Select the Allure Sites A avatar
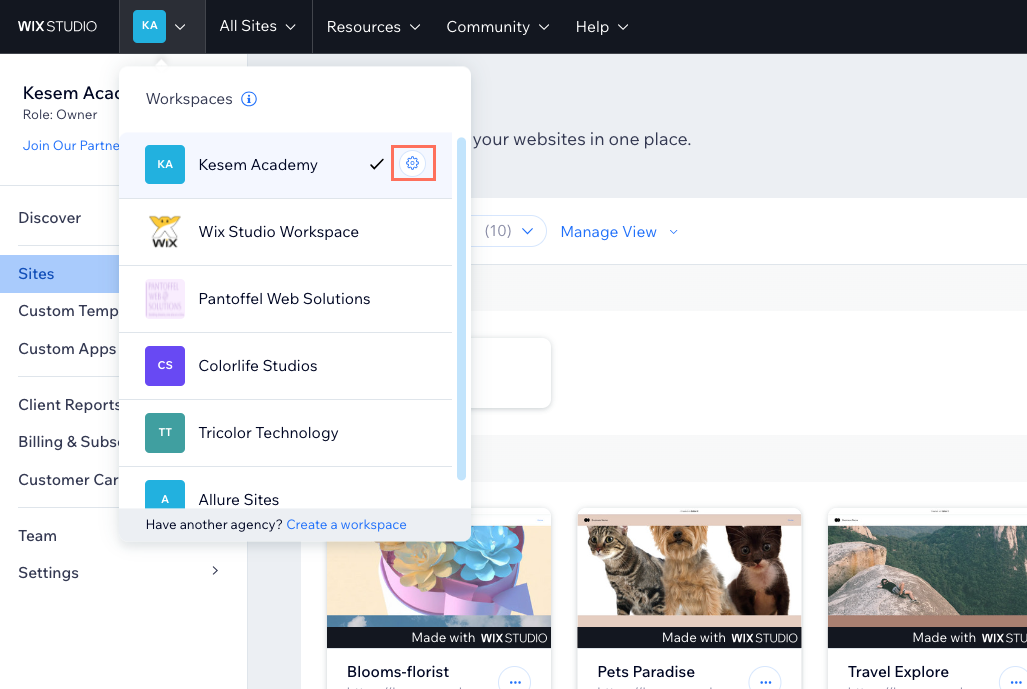Viewport: 1027px width, 689px height. pyautogui.click(x=165, y=494)
